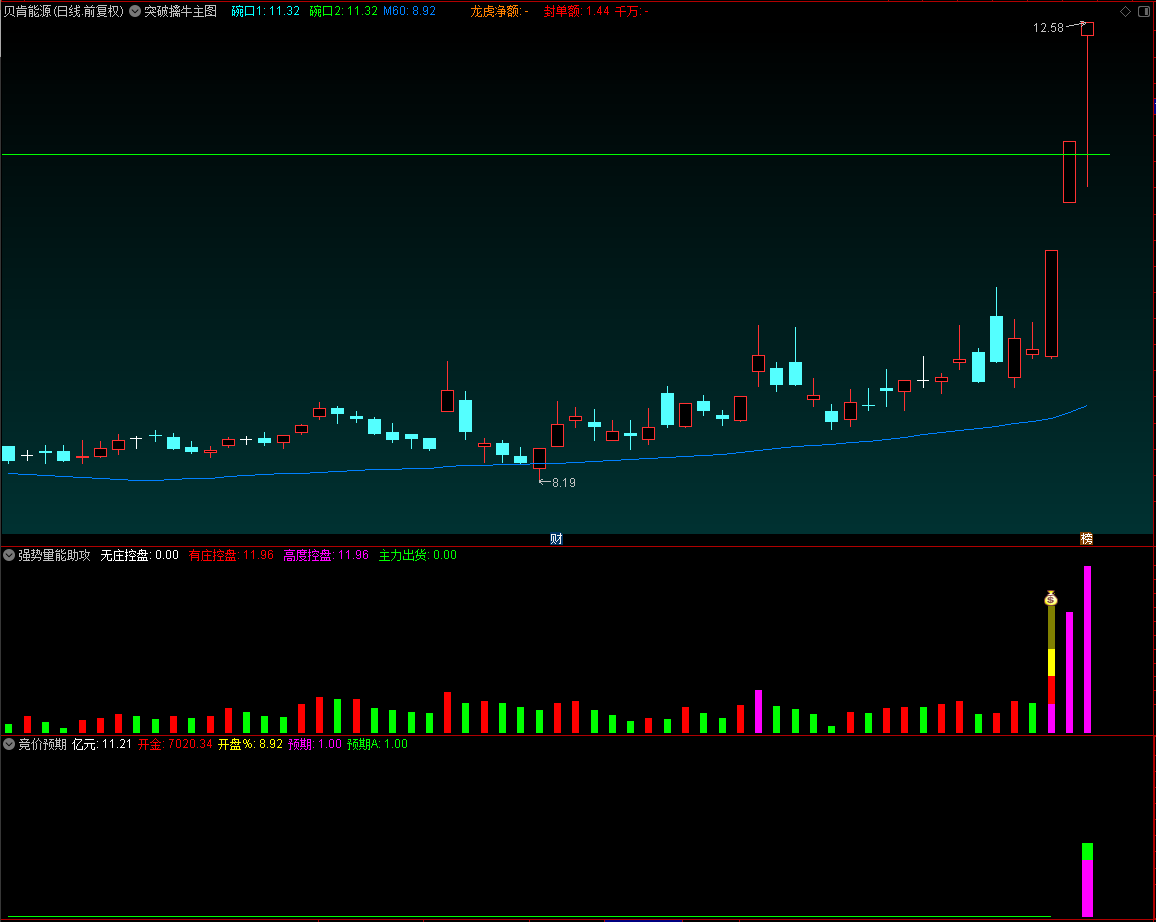Click the 8.19 low price label
The height and width of the screenshot is (922, 1156).
[563, 483]
